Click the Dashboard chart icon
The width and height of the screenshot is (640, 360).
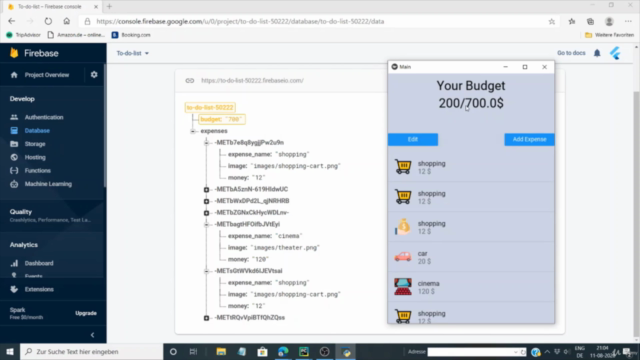tap(14, 263)
